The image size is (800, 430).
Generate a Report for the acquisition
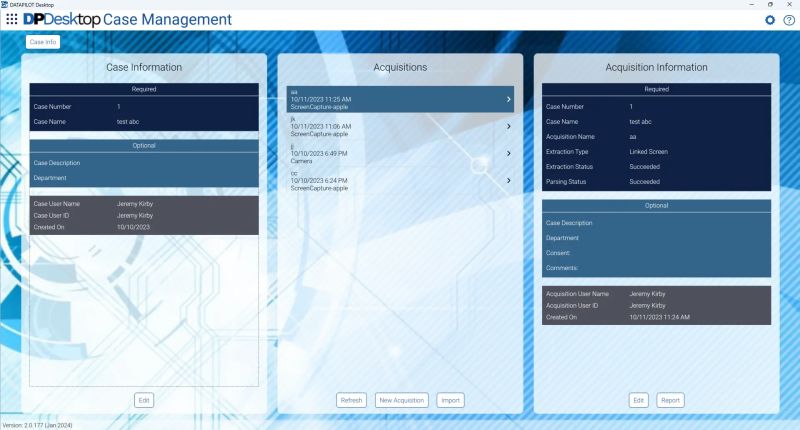coord(670,400)
